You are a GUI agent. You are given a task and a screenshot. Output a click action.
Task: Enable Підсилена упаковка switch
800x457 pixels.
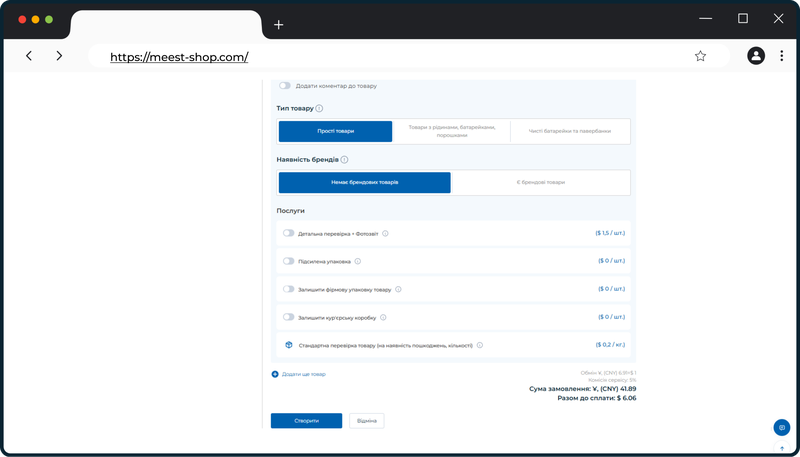[x=289, y=261]
